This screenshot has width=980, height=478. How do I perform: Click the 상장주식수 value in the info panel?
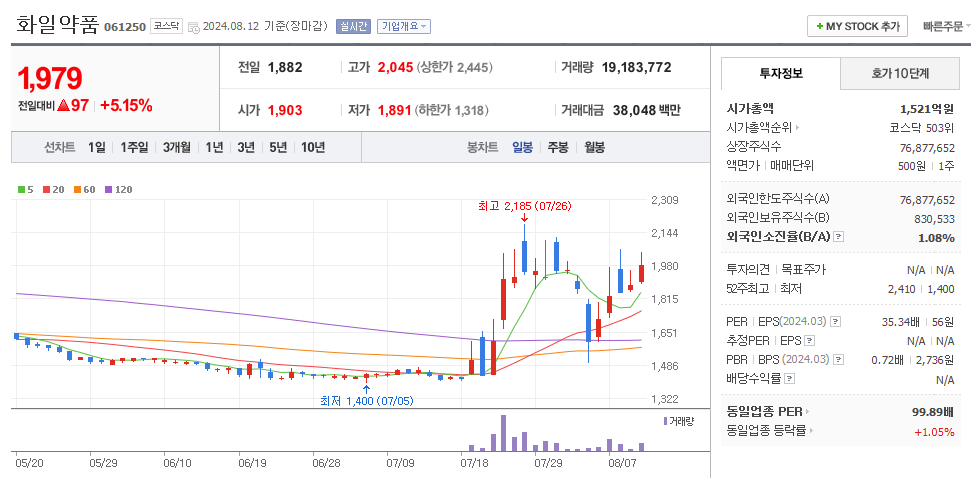[x=928, y=147]
